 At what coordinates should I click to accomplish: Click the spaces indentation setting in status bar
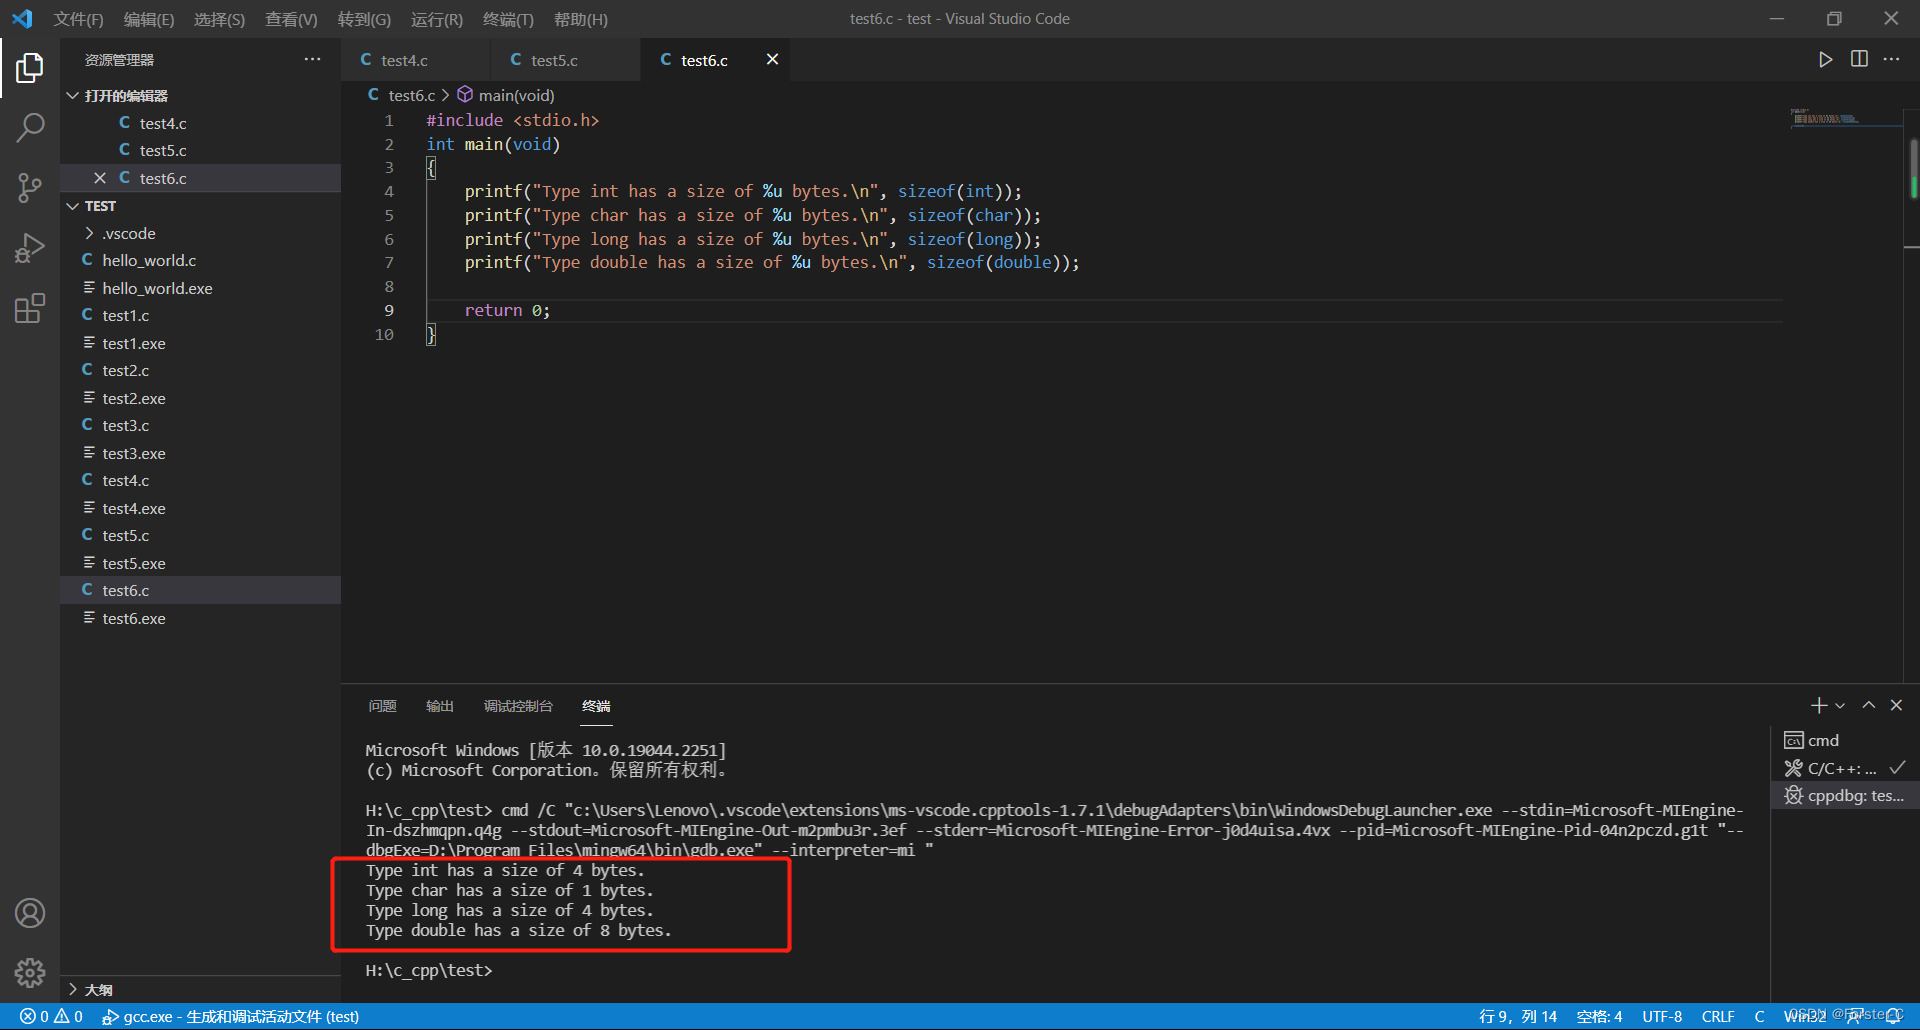[1599, 1017]
